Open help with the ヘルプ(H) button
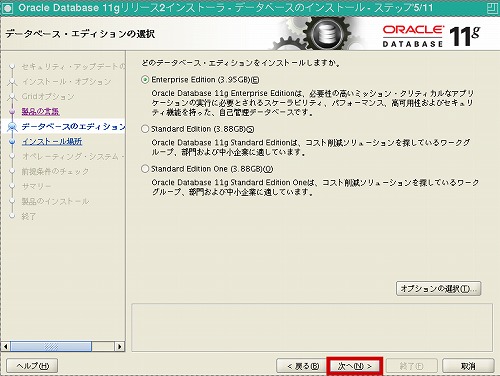This screenshot has height=376, width=500. tap(32, 366)
